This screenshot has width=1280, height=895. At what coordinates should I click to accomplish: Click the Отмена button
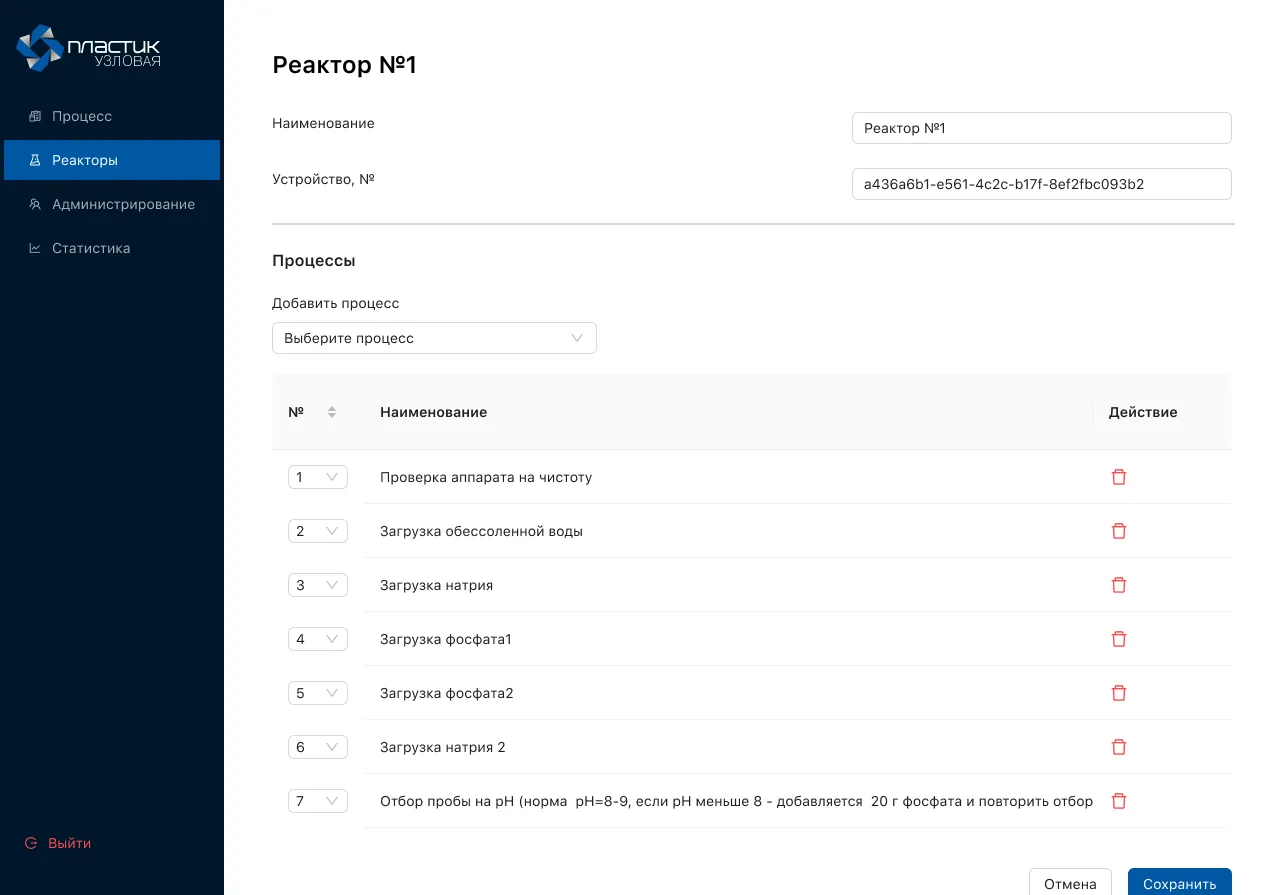1070,883
